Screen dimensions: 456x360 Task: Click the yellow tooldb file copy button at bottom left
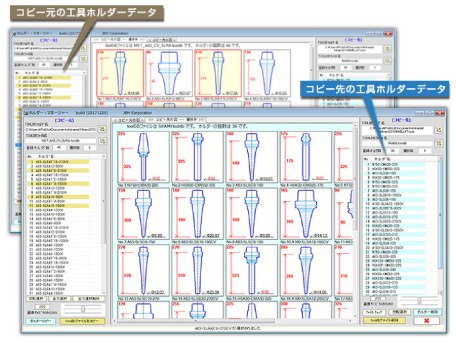pyautogui.click(x=82, y=321)
